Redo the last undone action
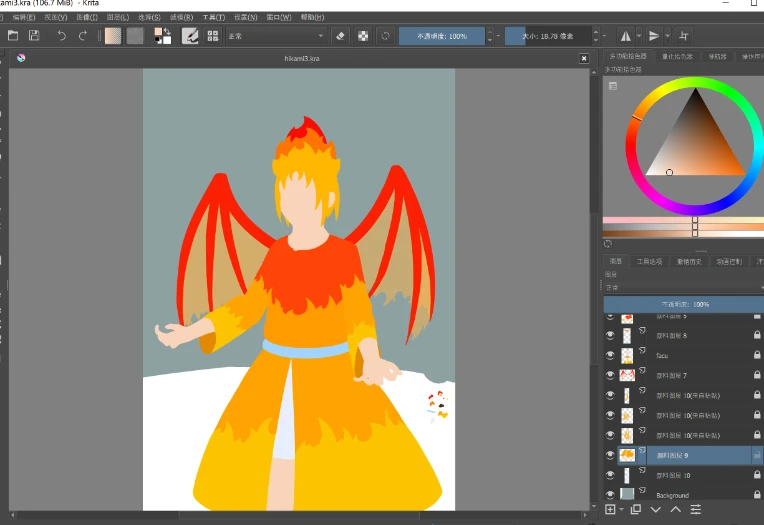Viewport: 764px width, 525px height. 83,36
